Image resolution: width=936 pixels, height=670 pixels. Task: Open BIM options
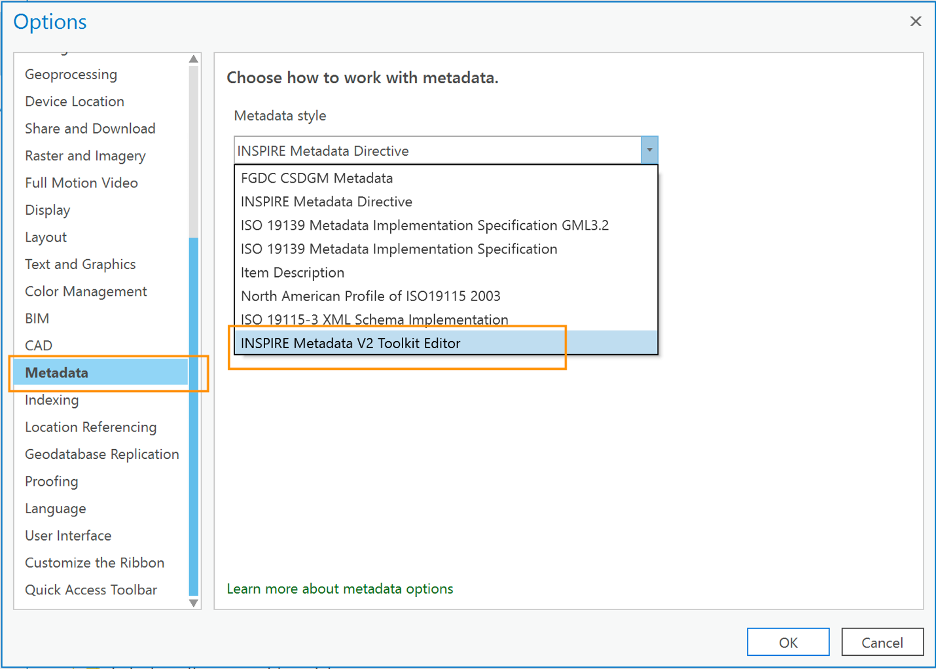pos(37,318)
